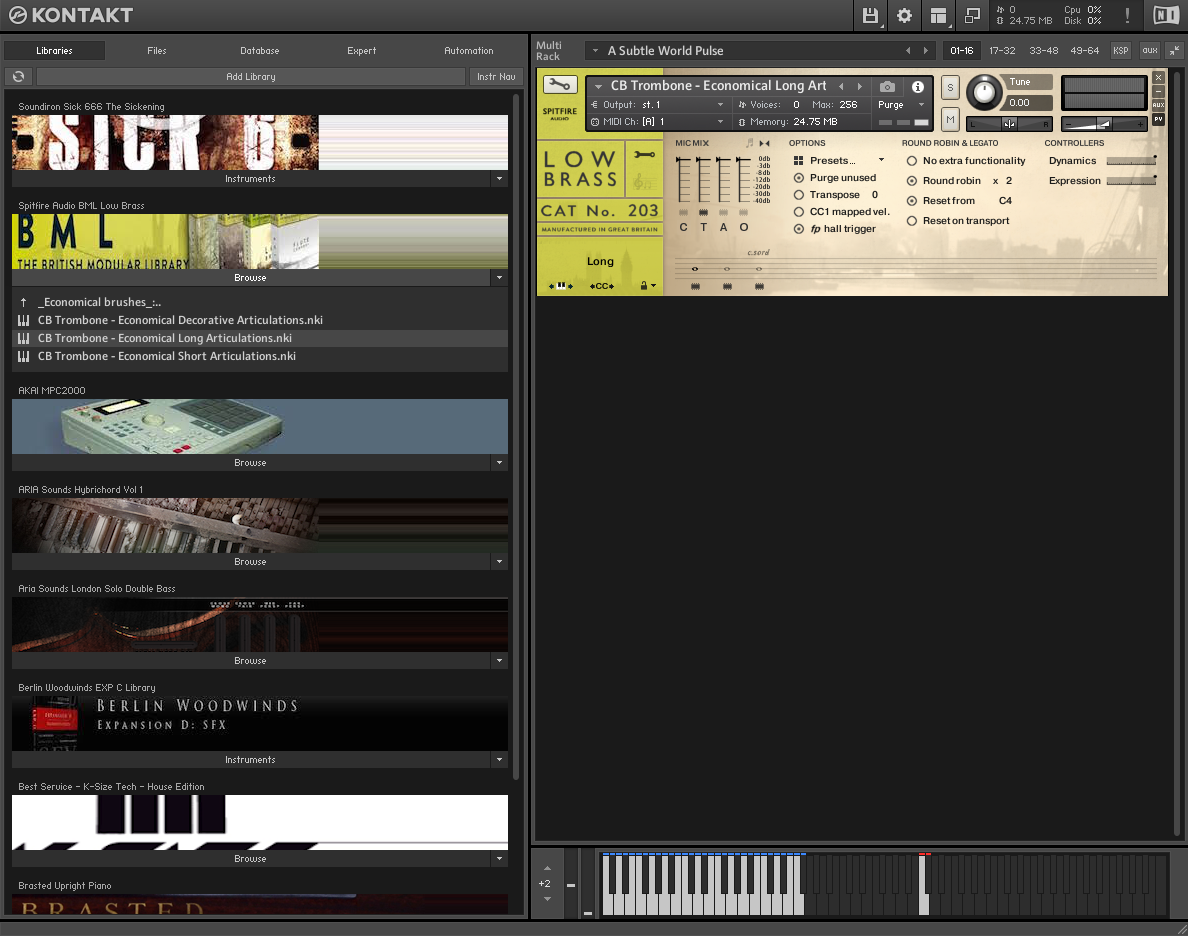Select No extra functionality

911,161
